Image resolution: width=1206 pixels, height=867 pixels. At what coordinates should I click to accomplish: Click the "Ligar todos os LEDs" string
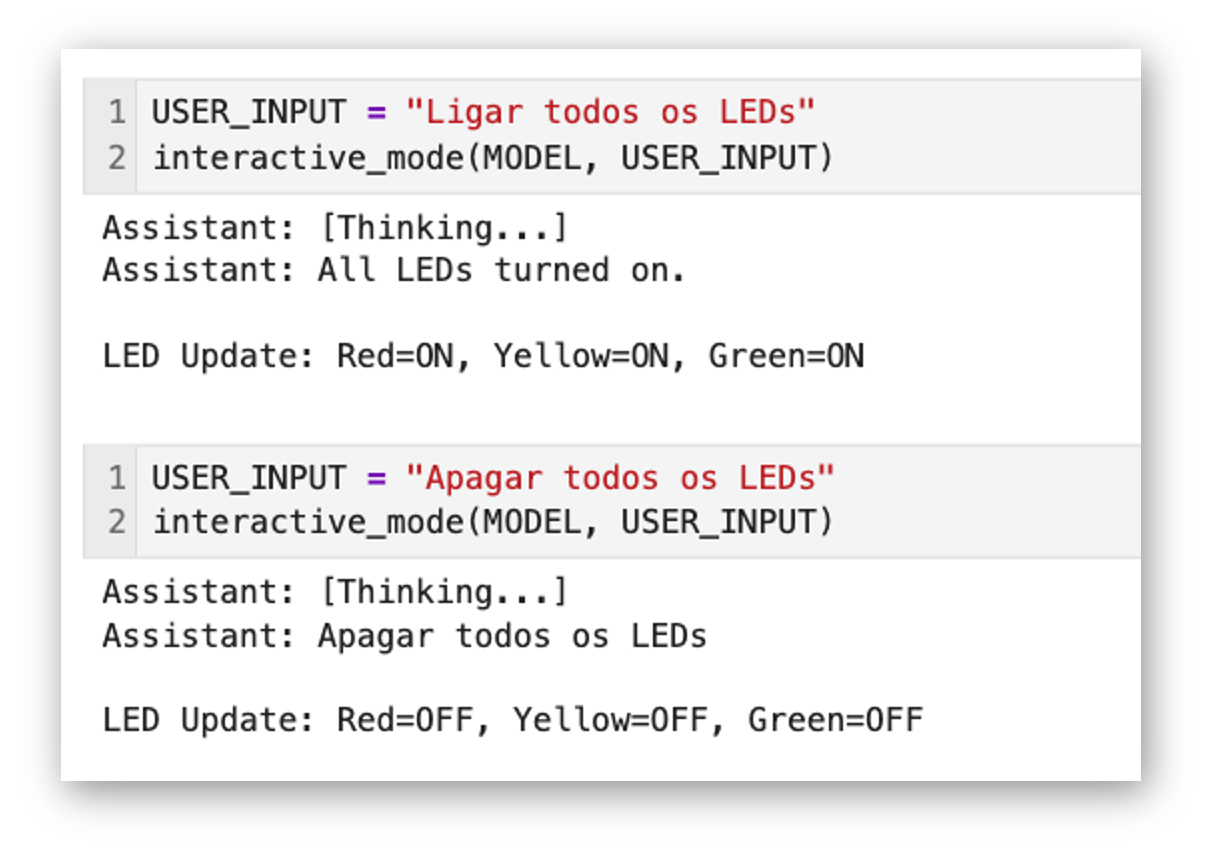click(610, 112)
